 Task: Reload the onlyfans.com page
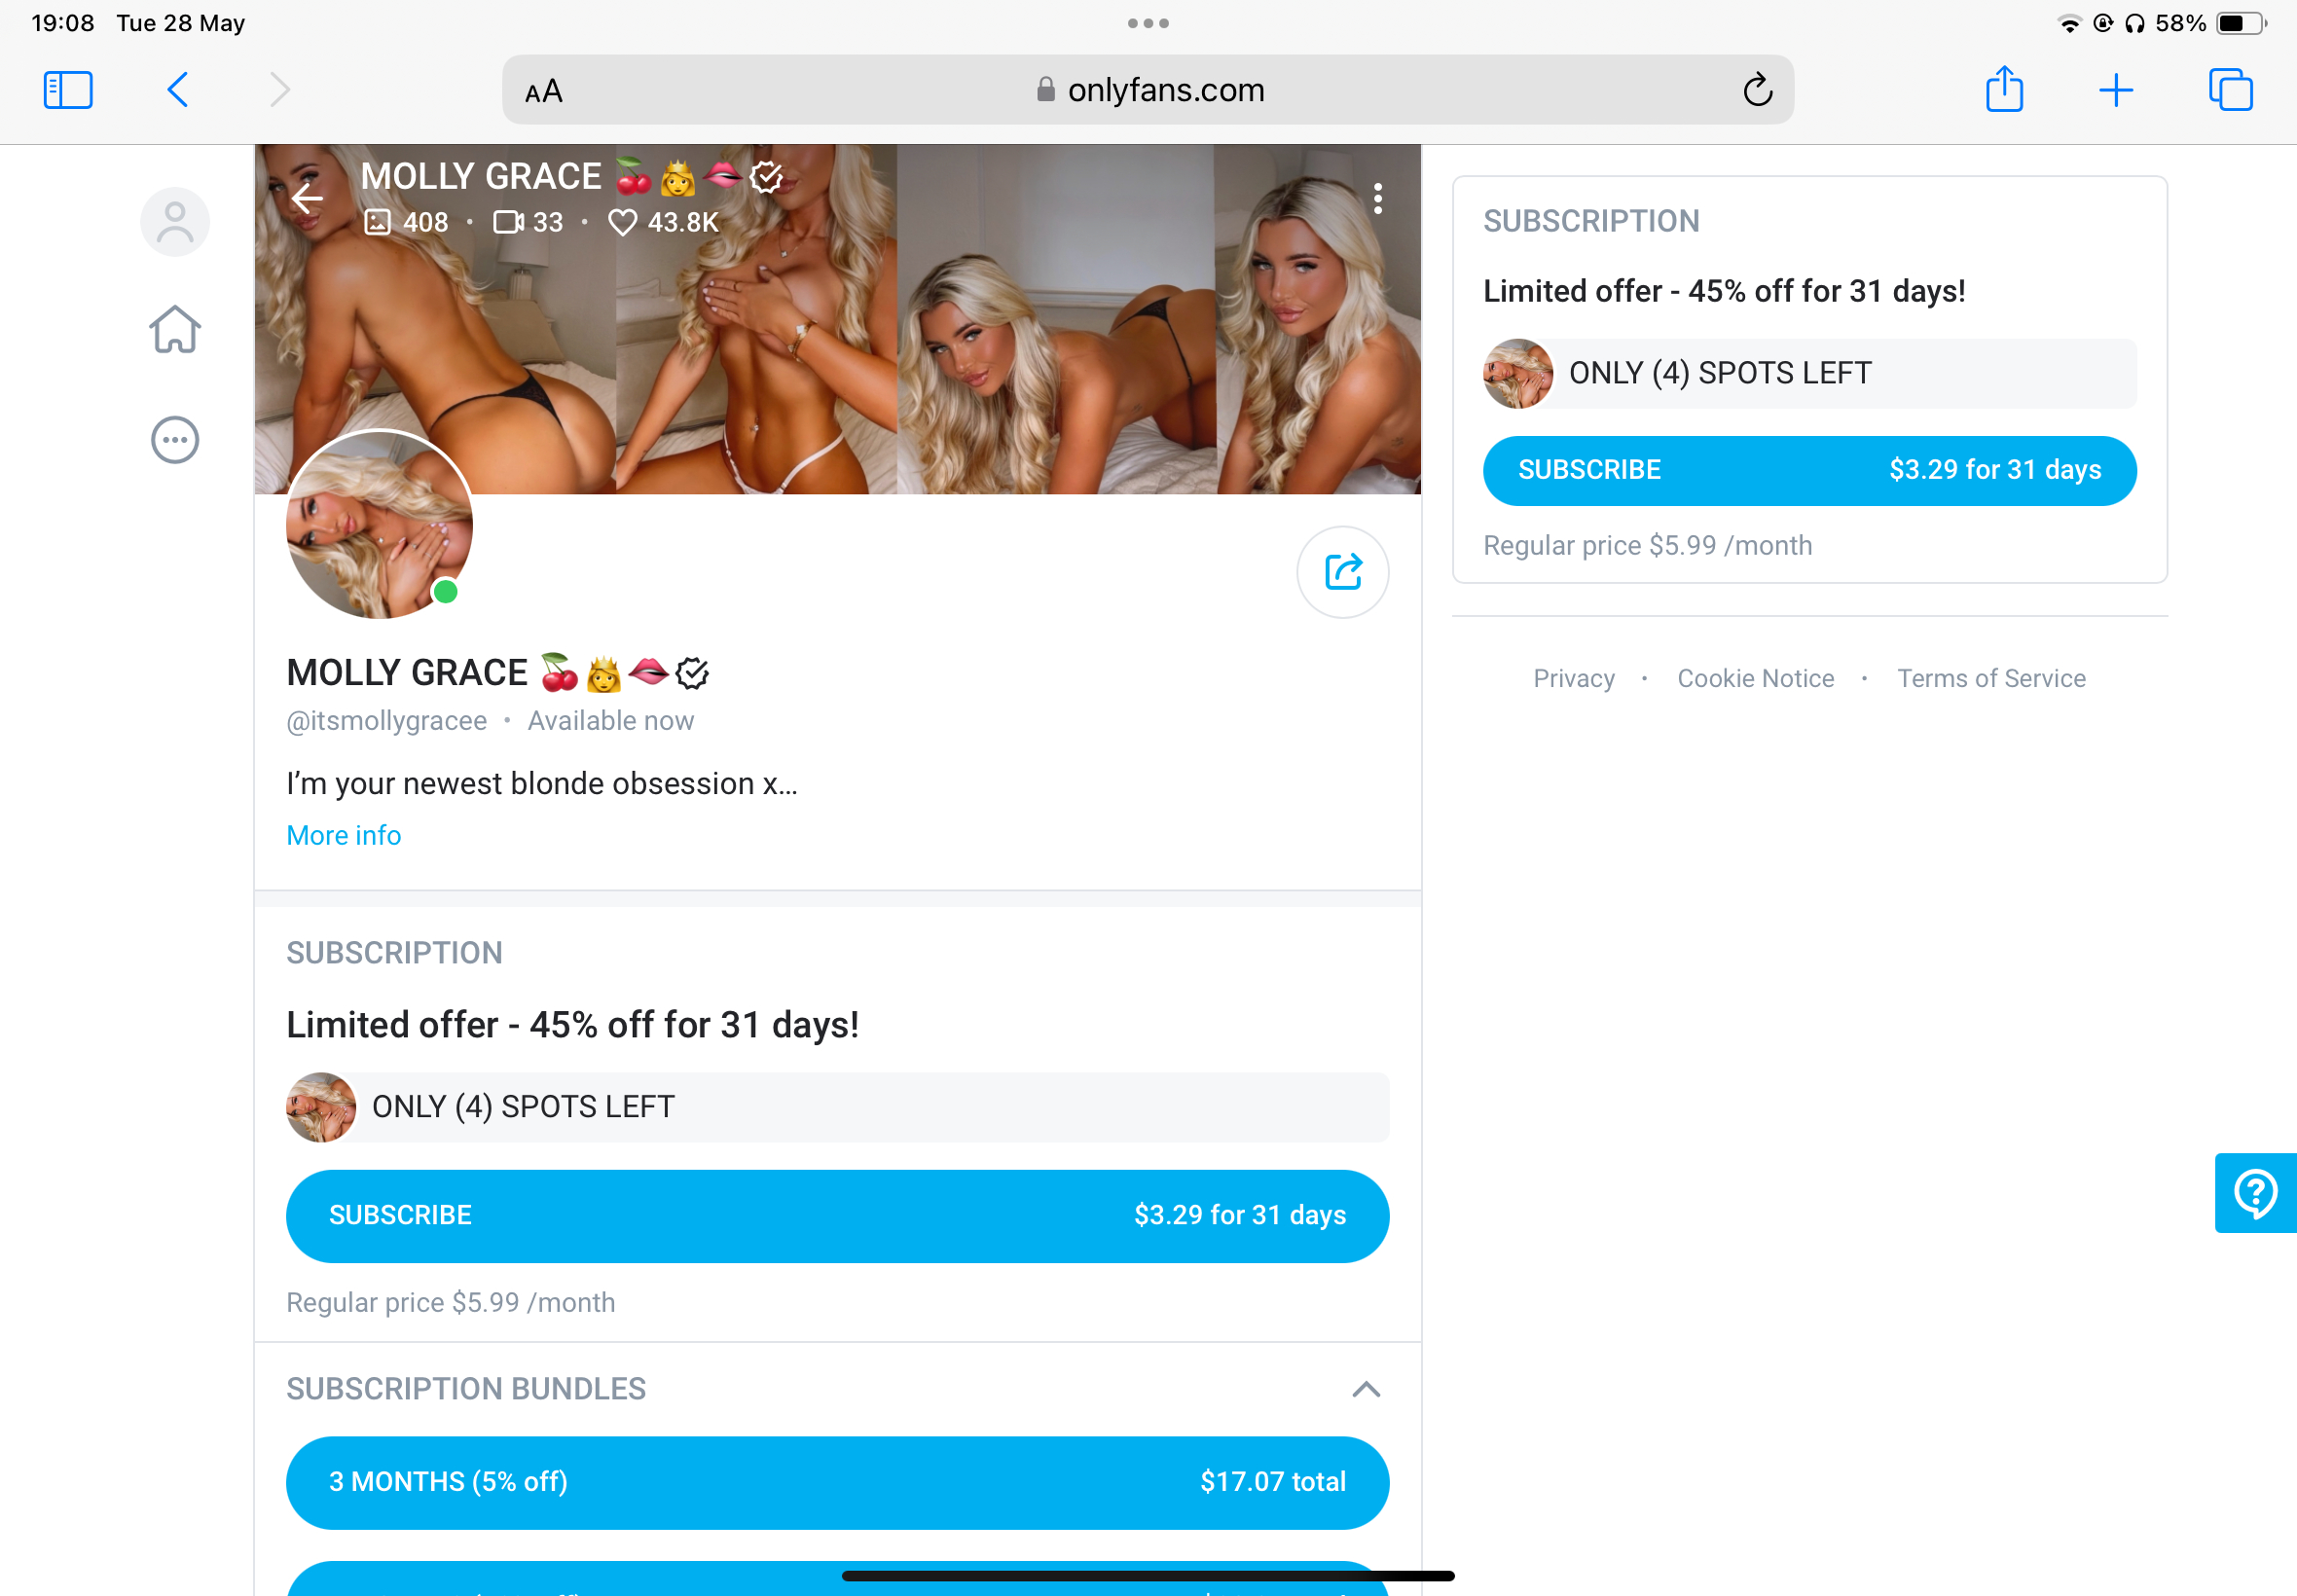pos(1757,90)
